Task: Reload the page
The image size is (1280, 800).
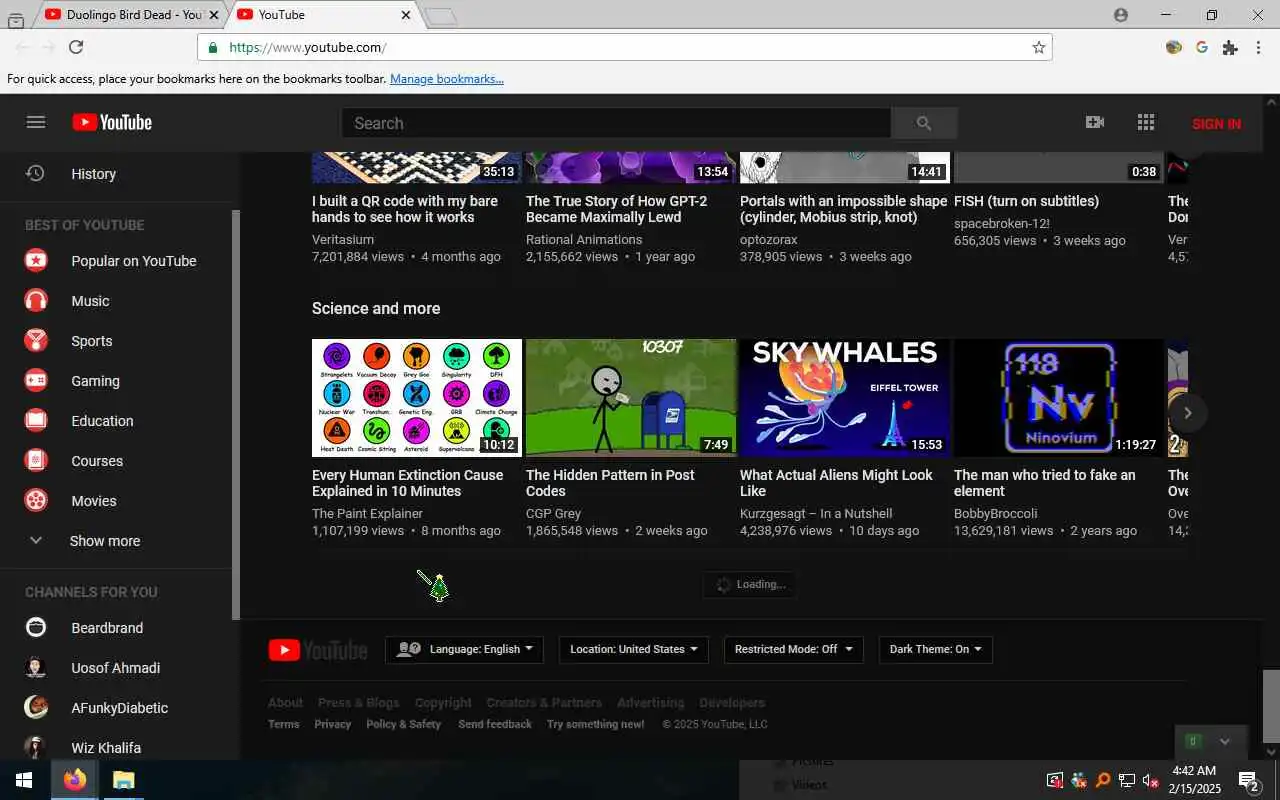Action: click(x=76, y=47)
